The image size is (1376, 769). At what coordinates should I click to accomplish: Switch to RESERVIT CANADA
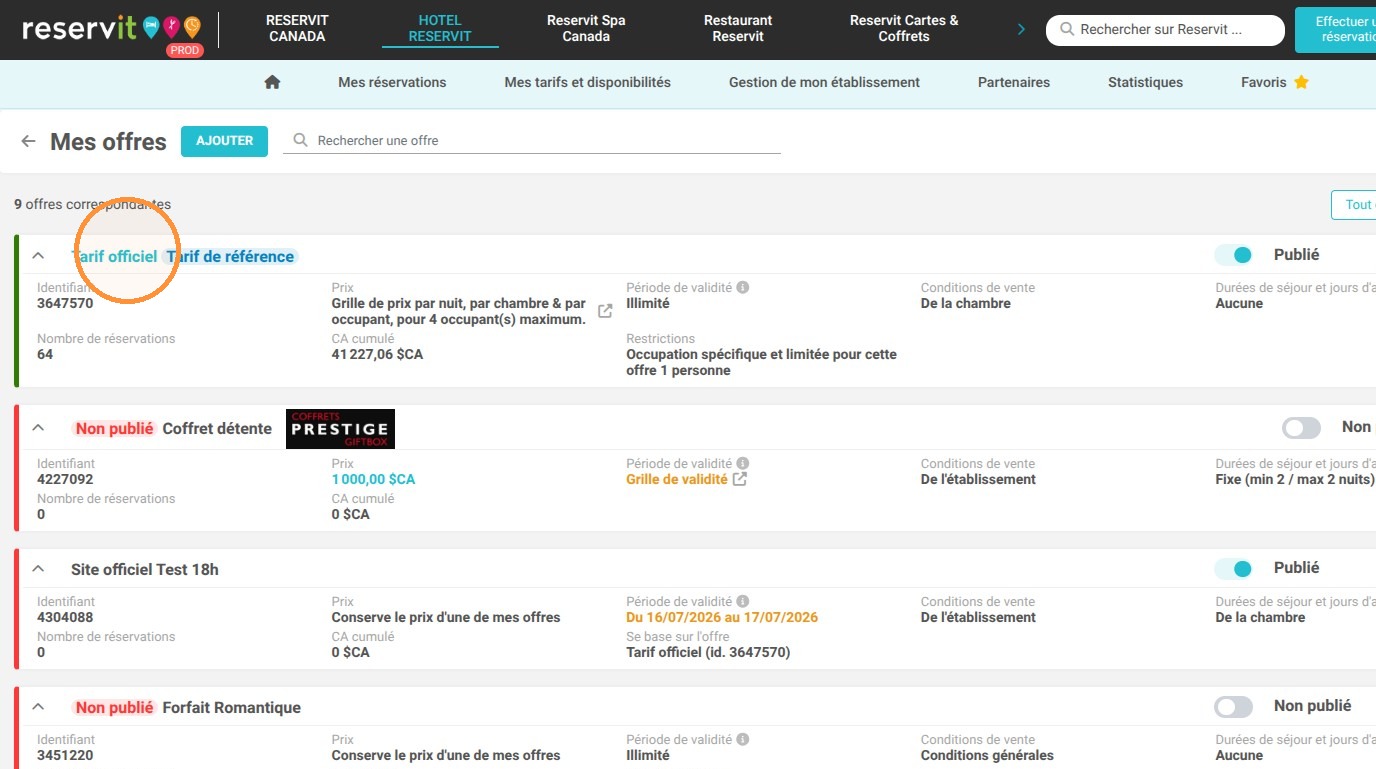pos(297,28)
